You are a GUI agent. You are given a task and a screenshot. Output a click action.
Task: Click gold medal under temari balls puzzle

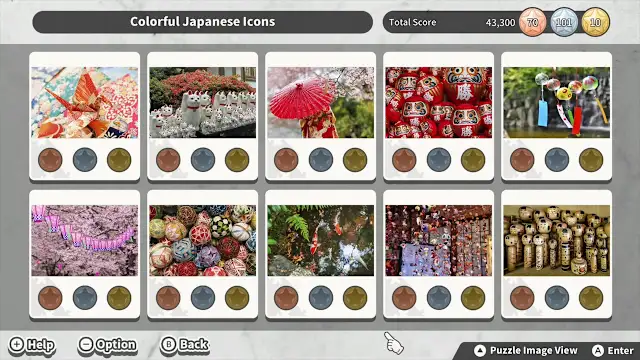[237, 298]
